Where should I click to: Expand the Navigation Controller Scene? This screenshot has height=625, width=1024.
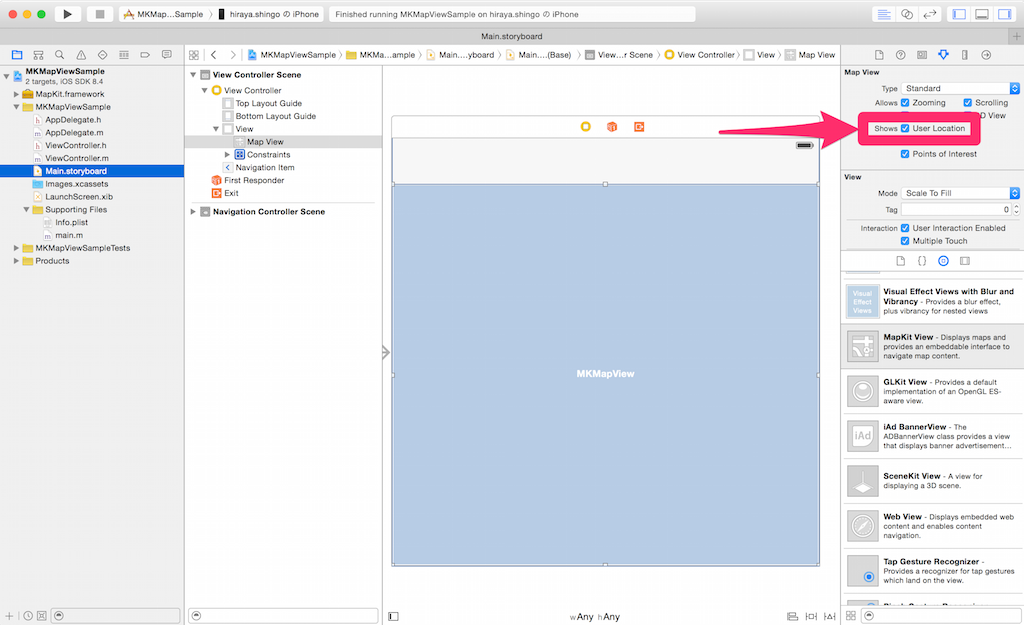pyautogui.click(x=193, y=212)
